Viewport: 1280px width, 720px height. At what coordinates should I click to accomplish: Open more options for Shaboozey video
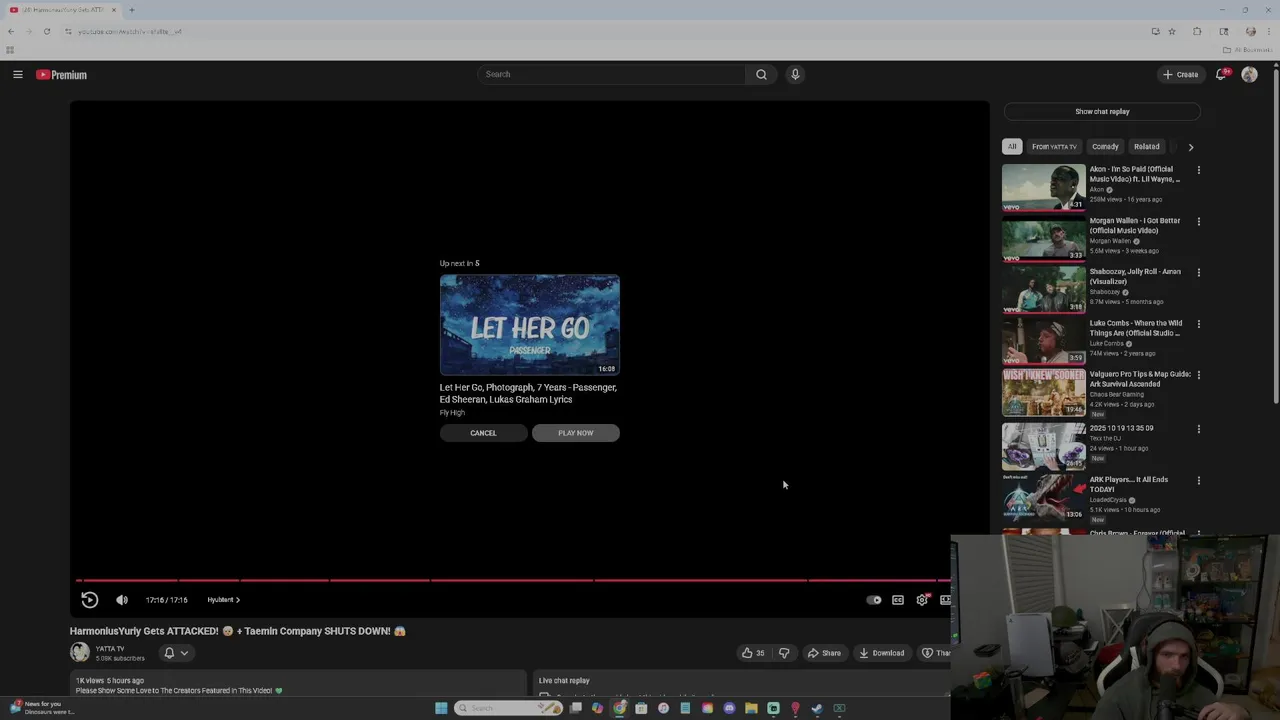(1198, 272)
